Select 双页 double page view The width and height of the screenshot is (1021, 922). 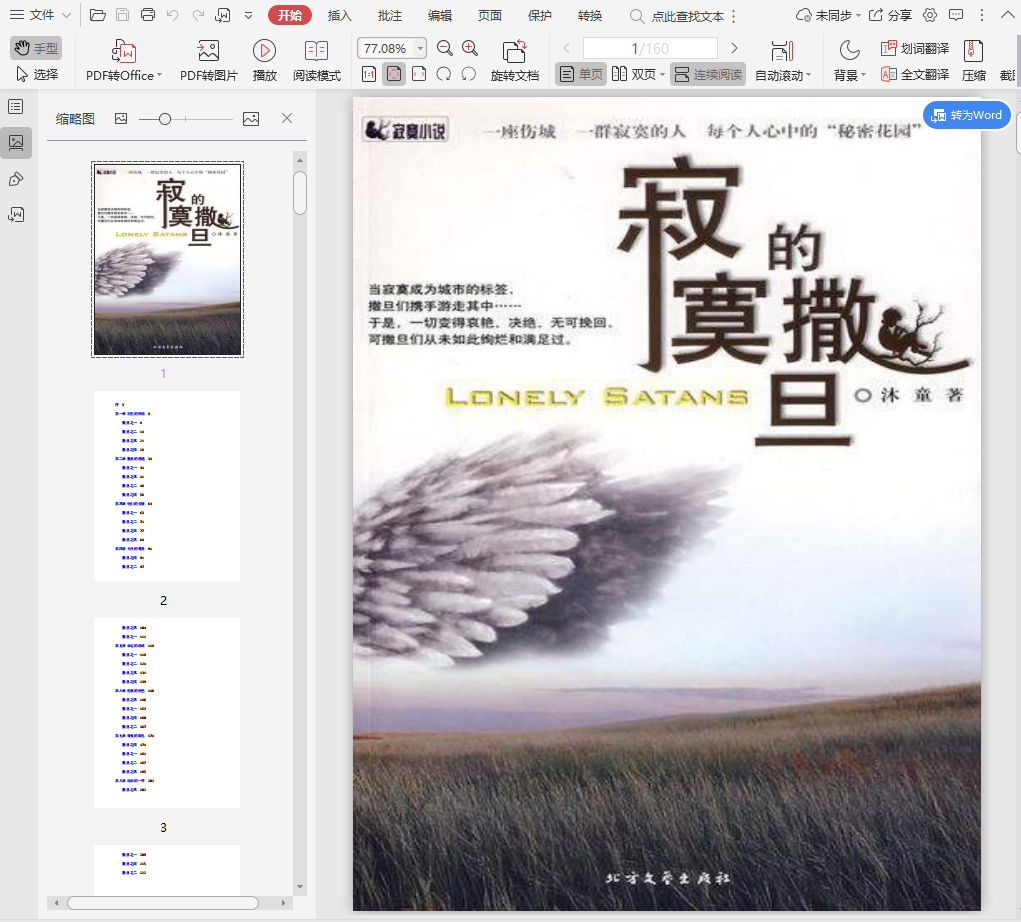click(x=637, y=74)
